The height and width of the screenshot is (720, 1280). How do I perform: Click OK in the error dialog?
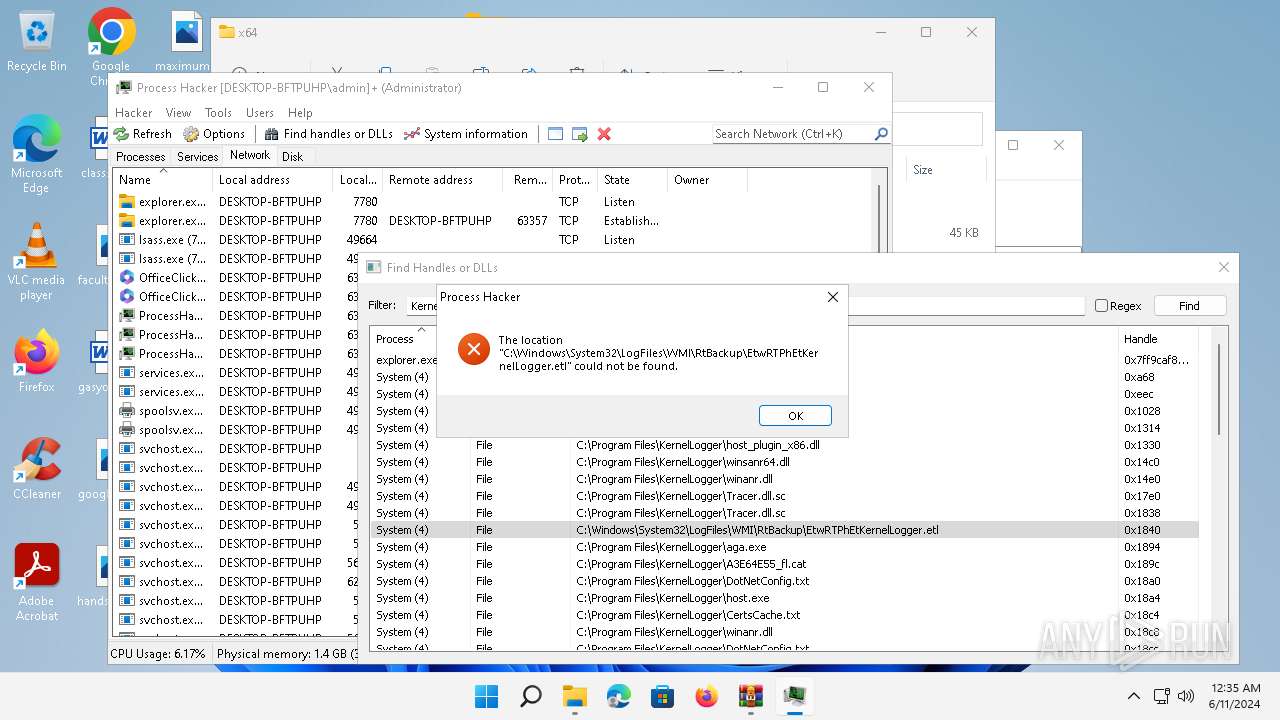pyautogui.click(x=795, y=415)
